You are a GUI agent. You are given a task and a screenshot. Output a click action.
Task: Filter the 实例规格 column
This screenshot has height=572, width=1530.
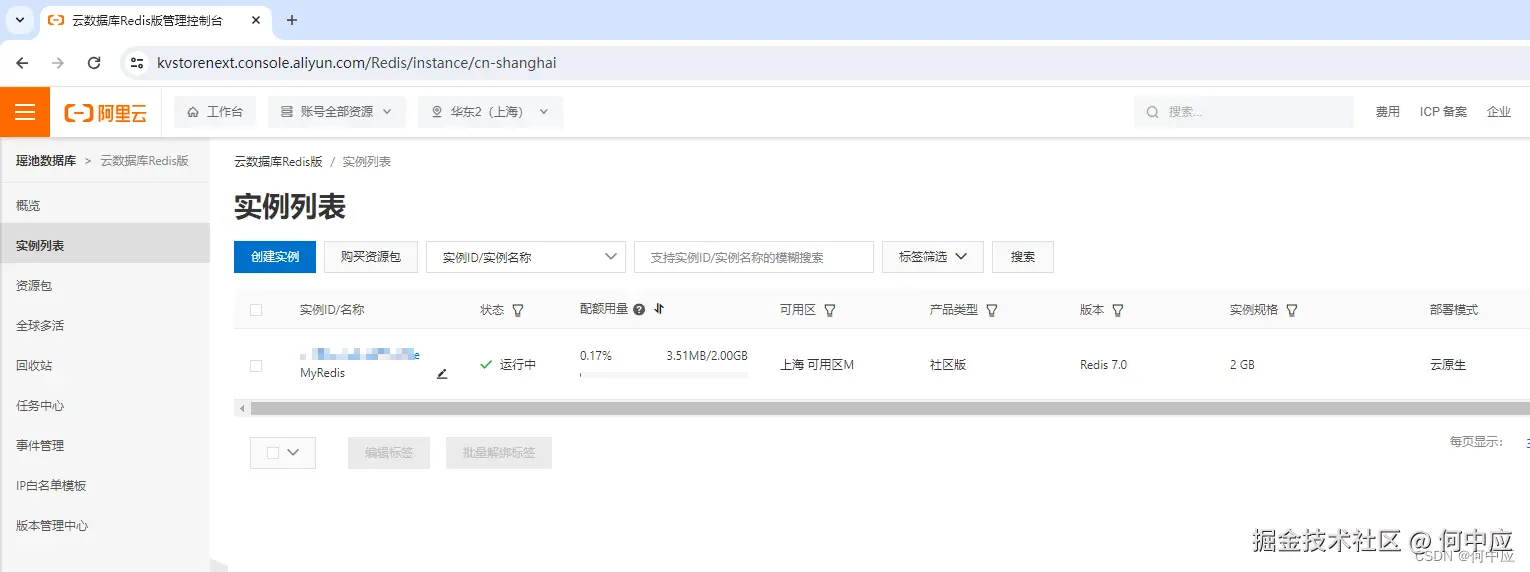point(1292,311)
